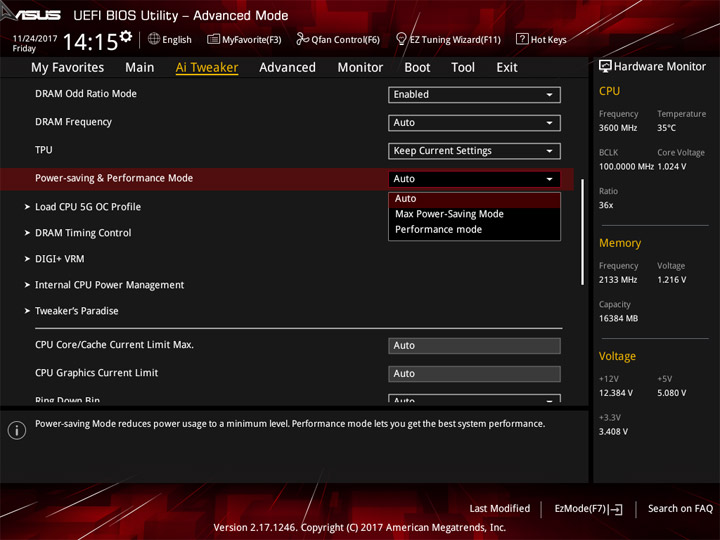The image size is (720, 540).
Task: Click CPU frequency value 3600 MHz
Action: tap(618, 128)
